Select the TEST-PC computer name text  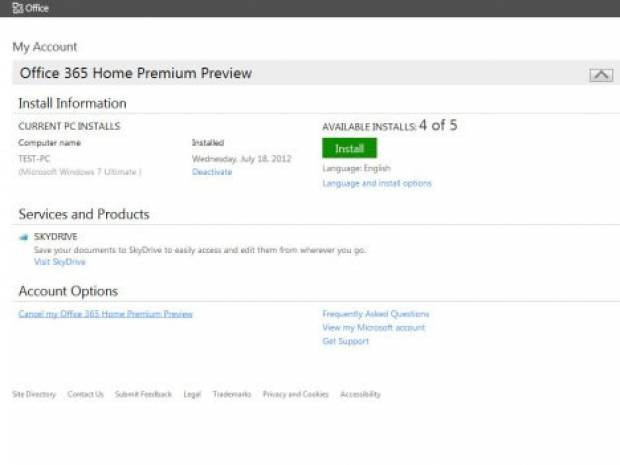34,159
